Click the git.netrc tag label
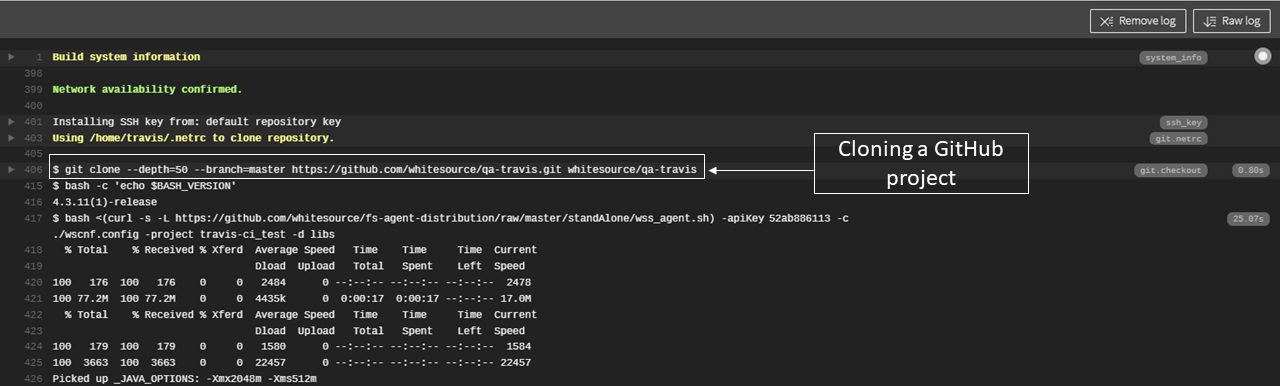 click(1179, 139)
